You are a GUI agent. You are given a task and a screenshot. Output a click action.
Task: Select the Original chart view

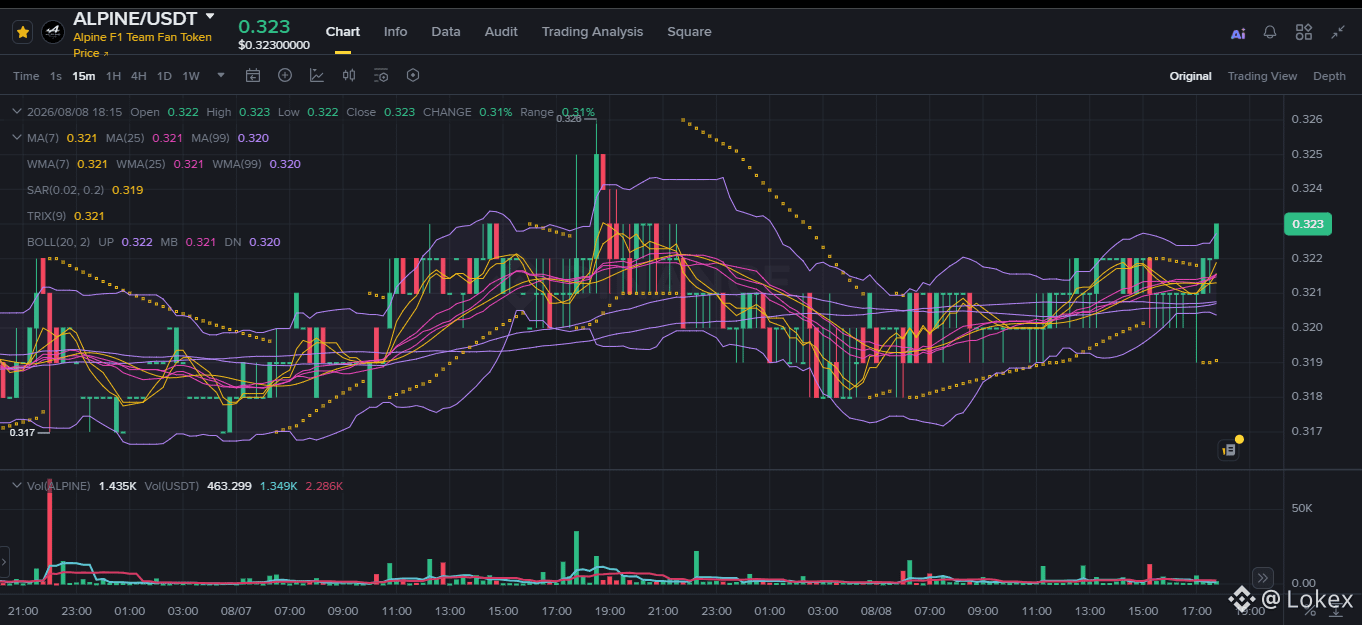pyautogui.click(x=1191, y=76)
